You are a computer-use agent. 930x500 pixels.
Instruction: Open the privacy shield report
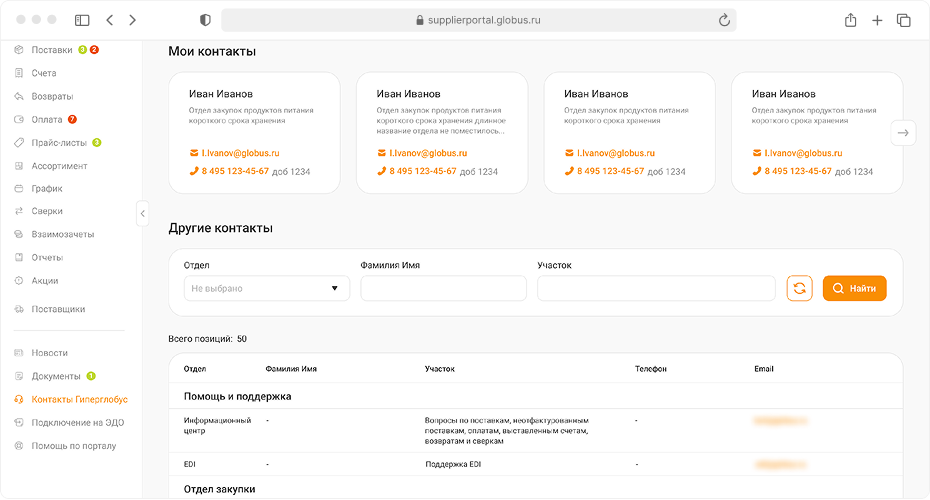click(x=205, y=20)
